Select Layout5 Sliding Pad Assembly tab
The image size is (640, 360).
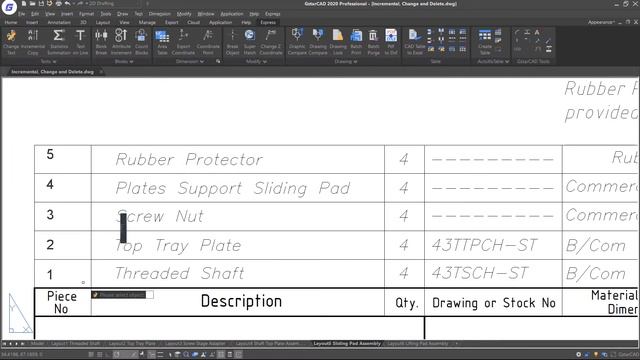(x=347, y=344)
